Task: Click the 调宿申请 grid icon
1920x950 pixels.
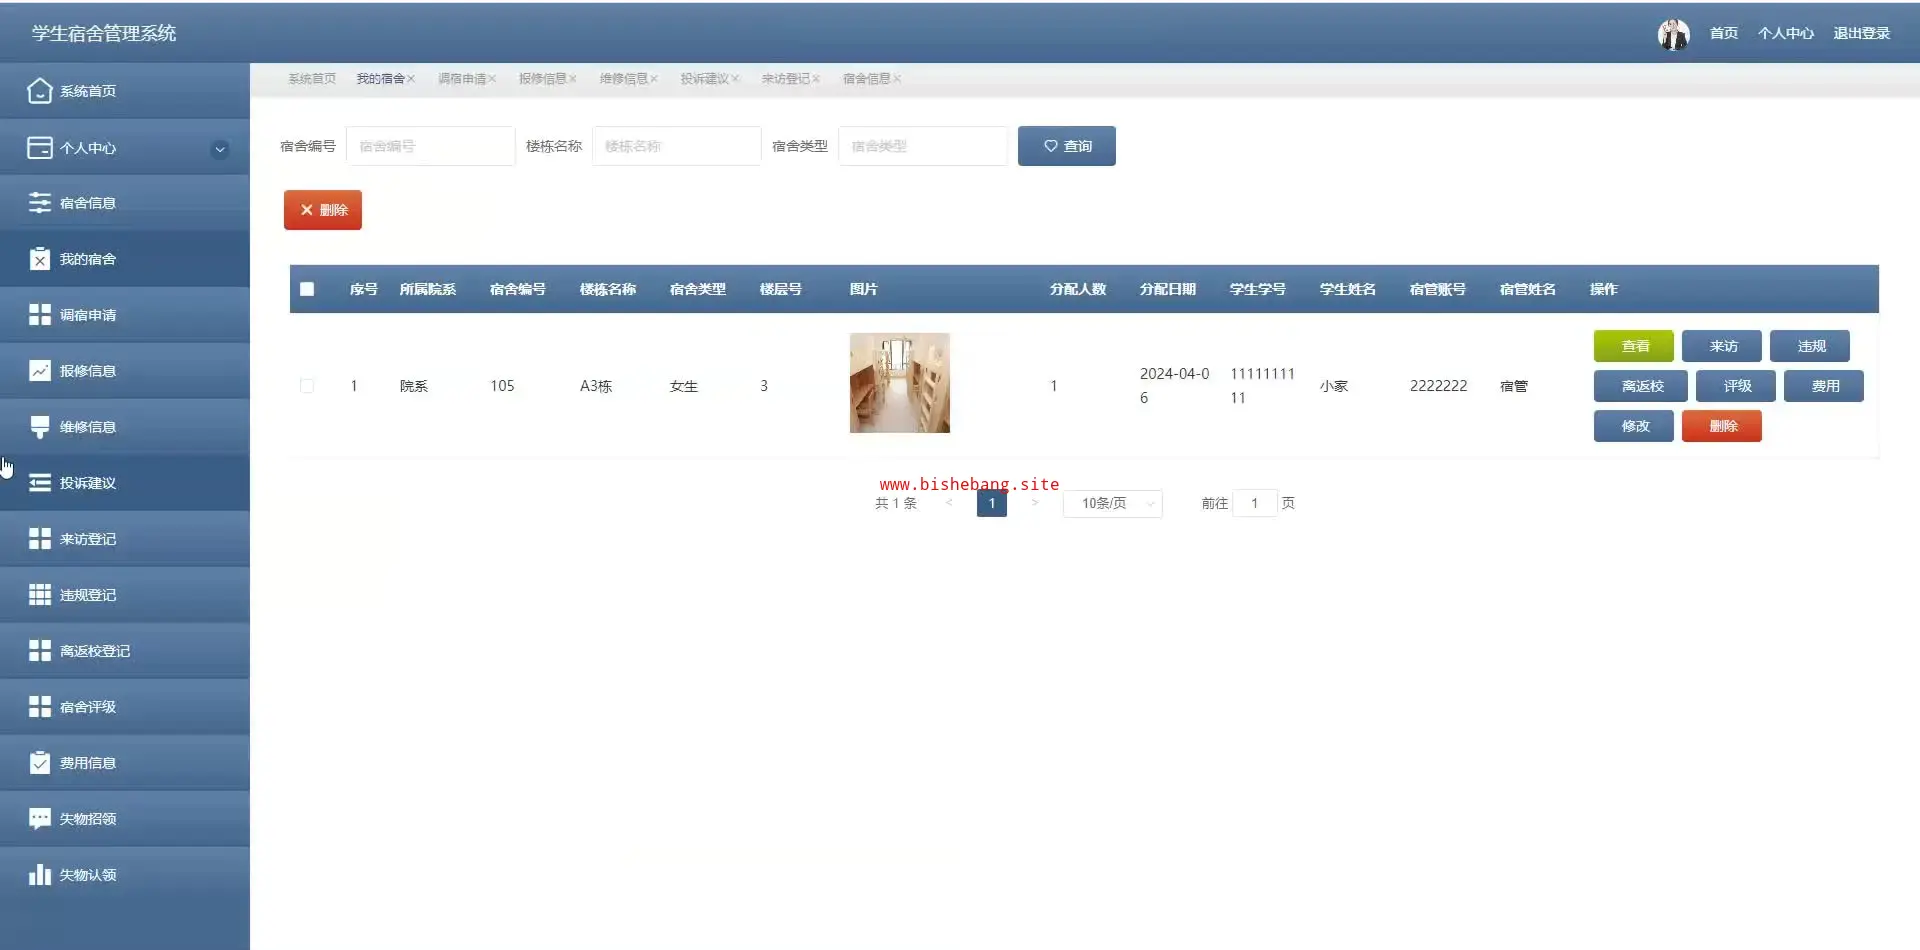Action: click(x=39, y=315)
